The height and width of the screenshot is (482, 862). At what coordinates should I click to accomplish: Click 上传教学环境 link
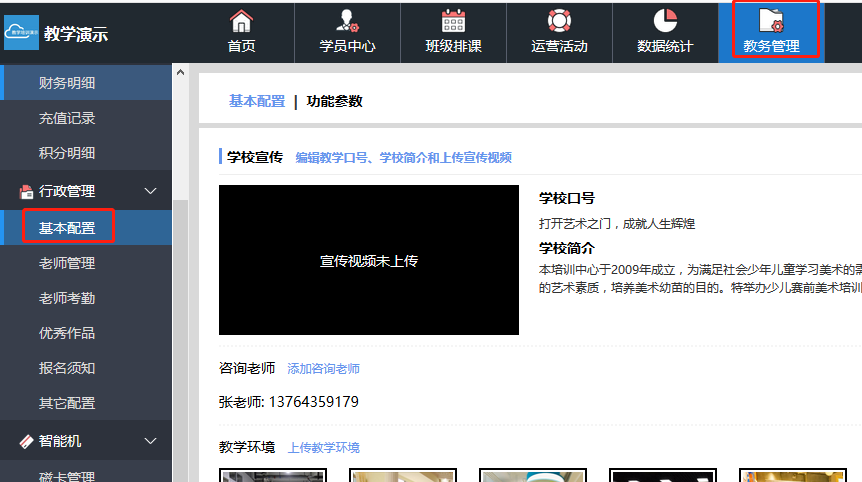pos(323,448)
